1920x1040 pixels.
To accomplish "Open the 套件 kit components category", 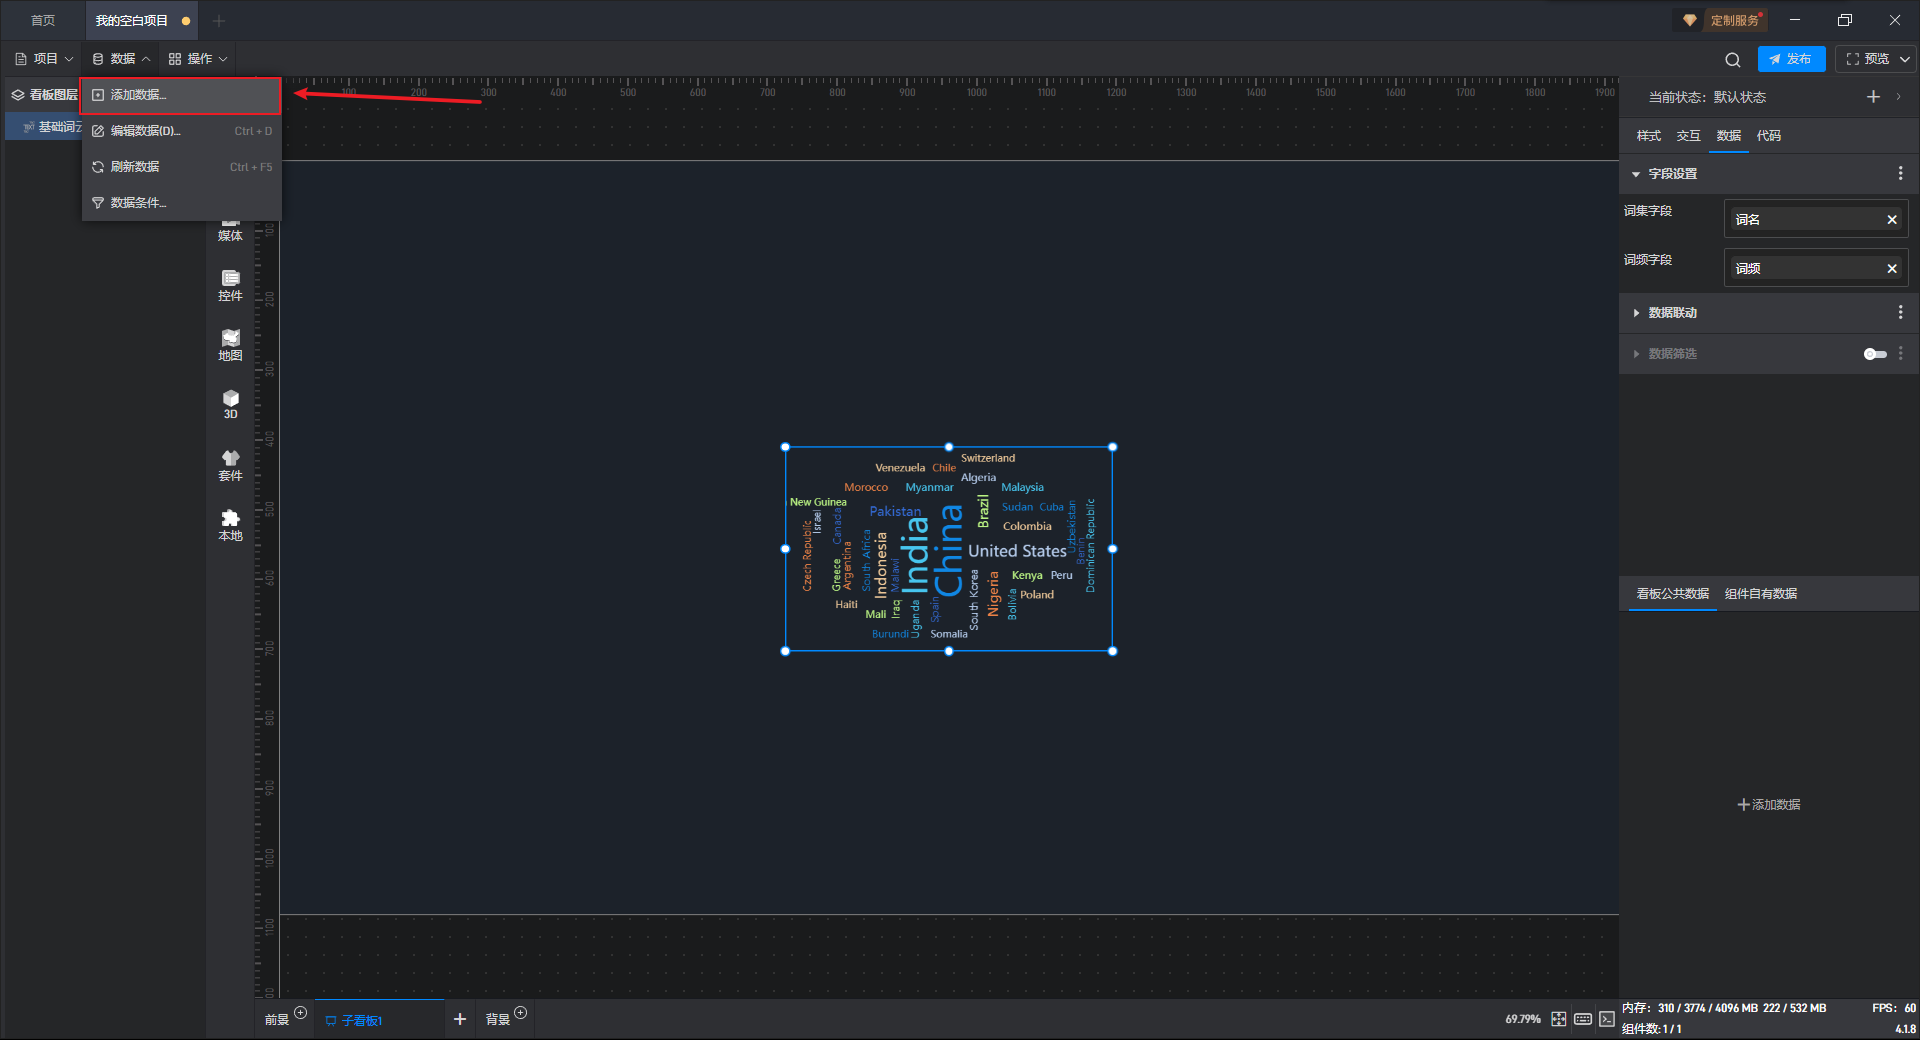I will click(230, 464).
